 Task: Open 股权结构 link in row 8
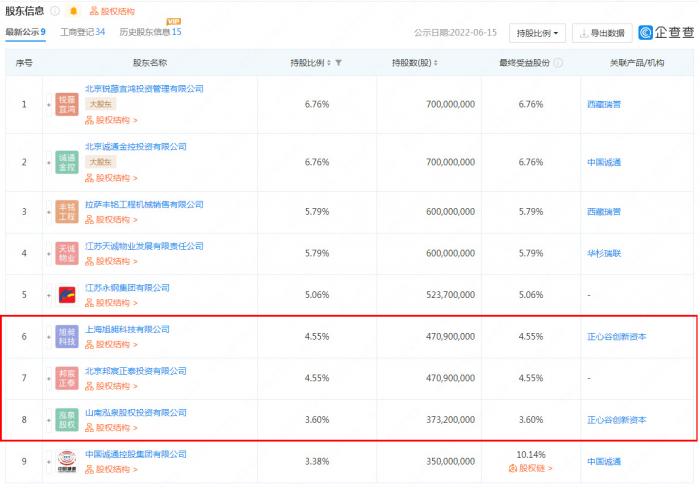click(x=112, y=428)
